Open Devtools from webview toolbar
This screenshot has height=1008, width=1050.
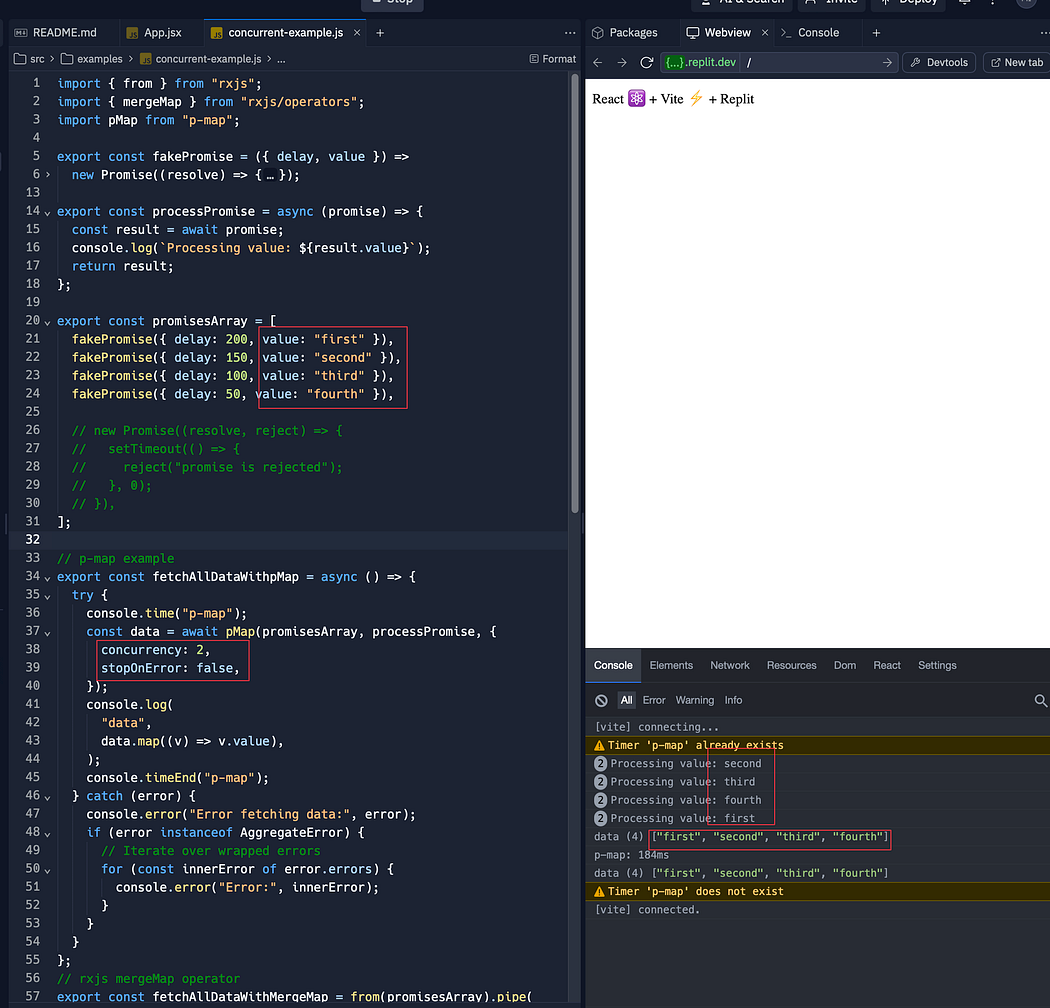pos(940,62)
